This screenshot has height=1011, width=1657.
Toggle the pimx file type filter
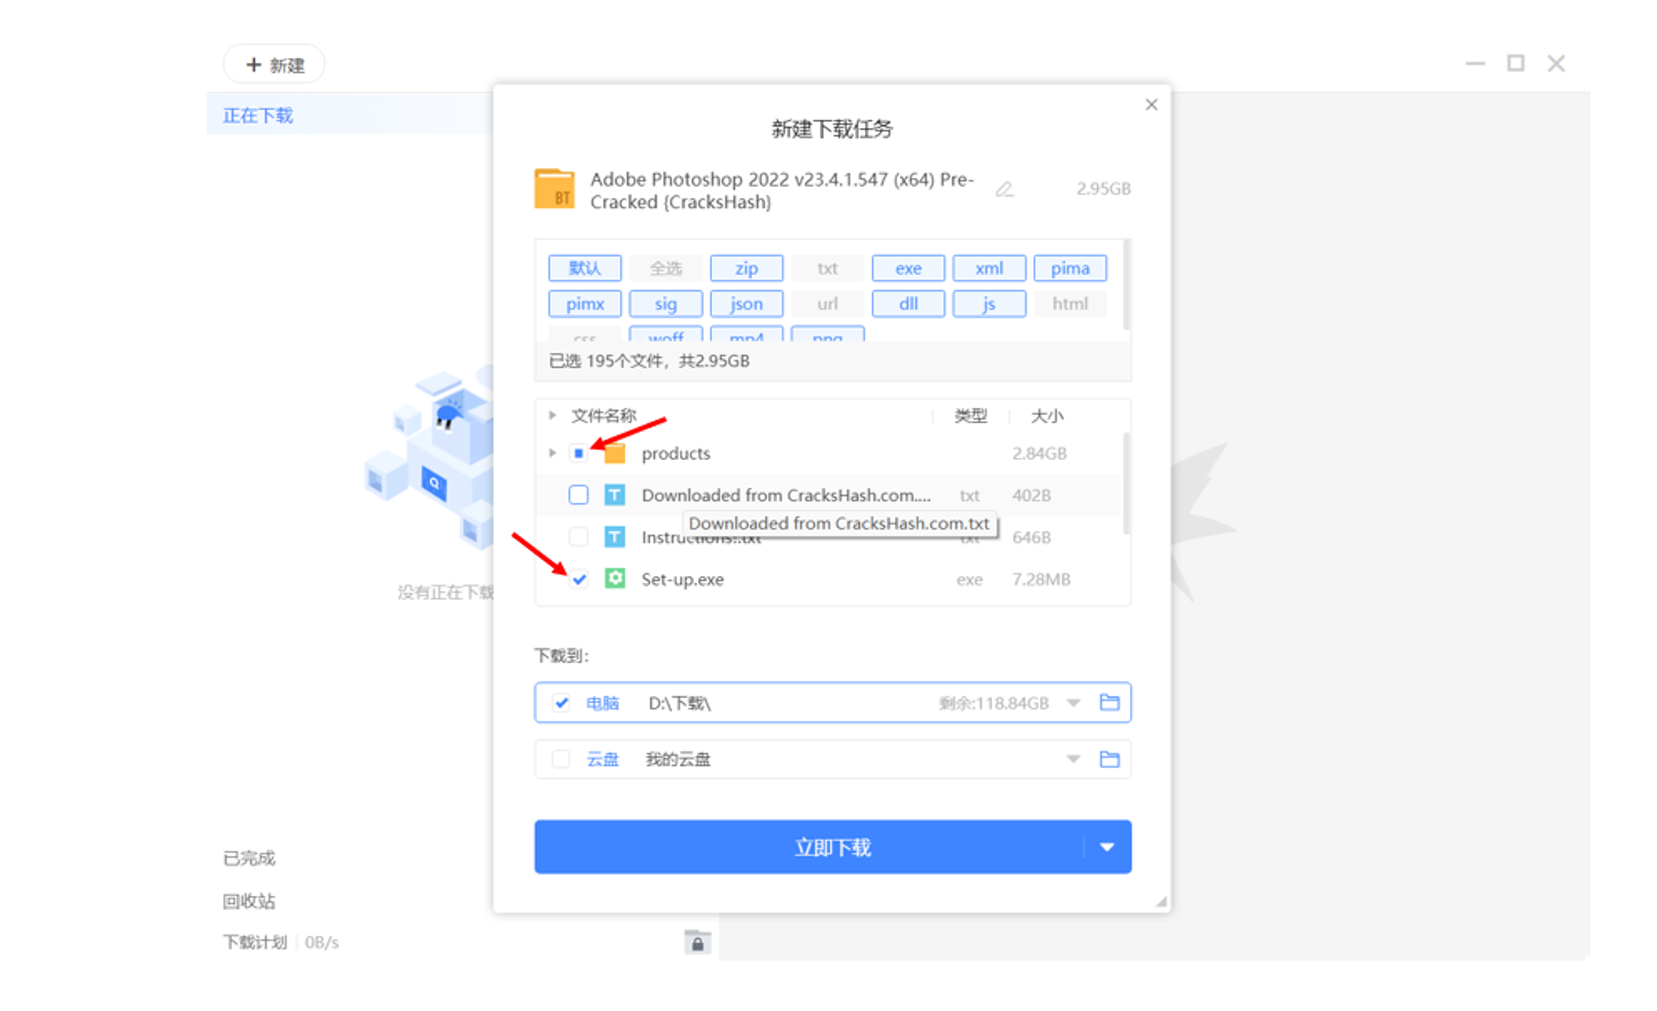click(x=585, y=304)
